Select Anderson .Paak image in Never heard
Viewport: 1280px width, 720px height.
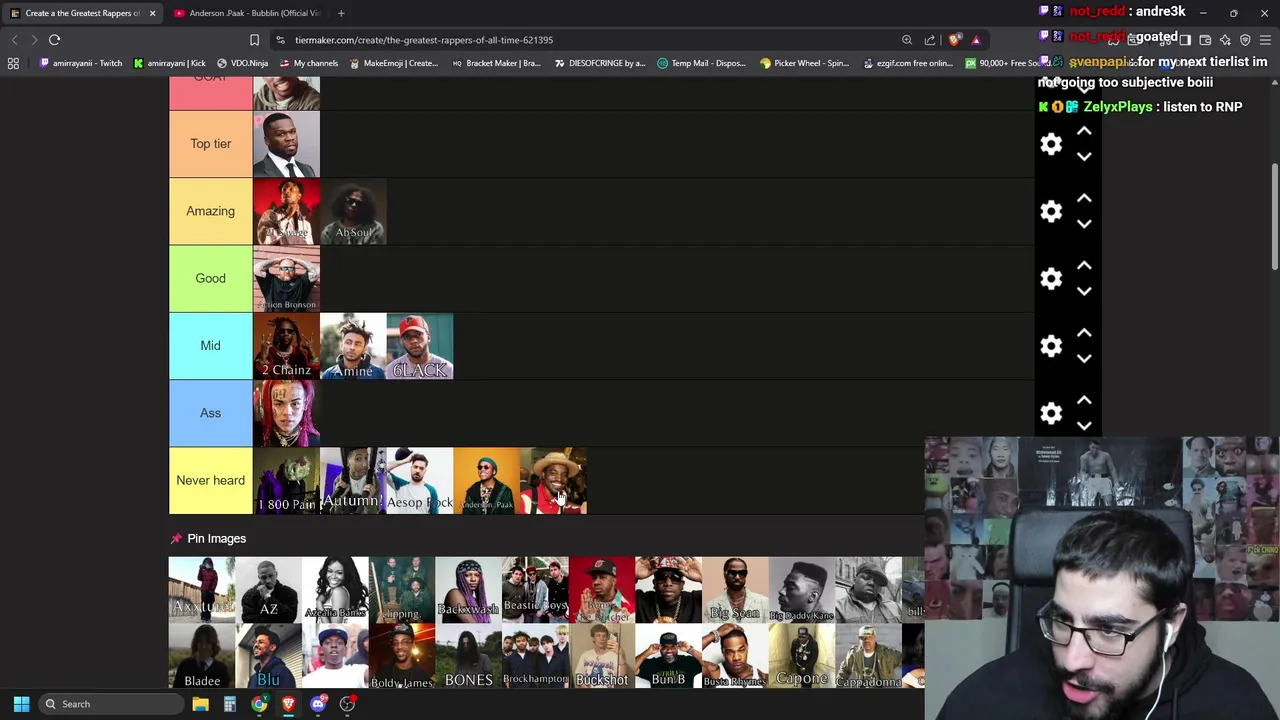tap(487, 481)
